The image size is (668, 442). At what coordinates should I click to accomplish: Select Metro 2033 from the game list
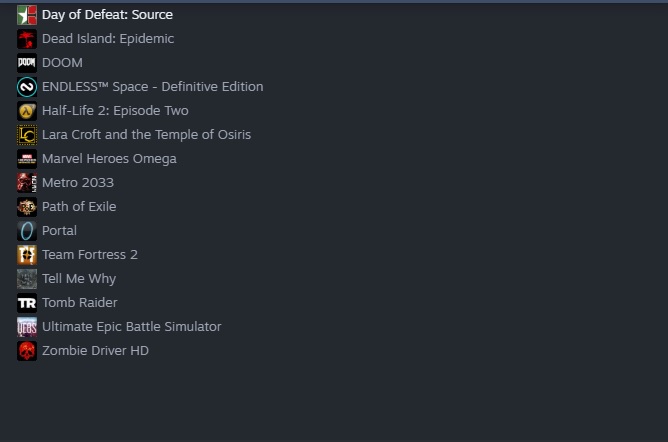click(x=78, y=183)
